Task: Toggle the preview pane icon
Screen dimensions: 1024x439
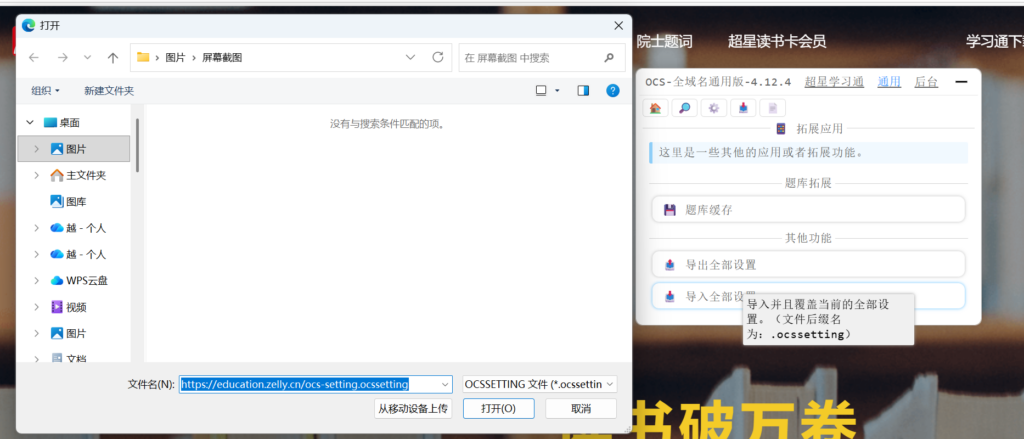Action: [583, 90]
